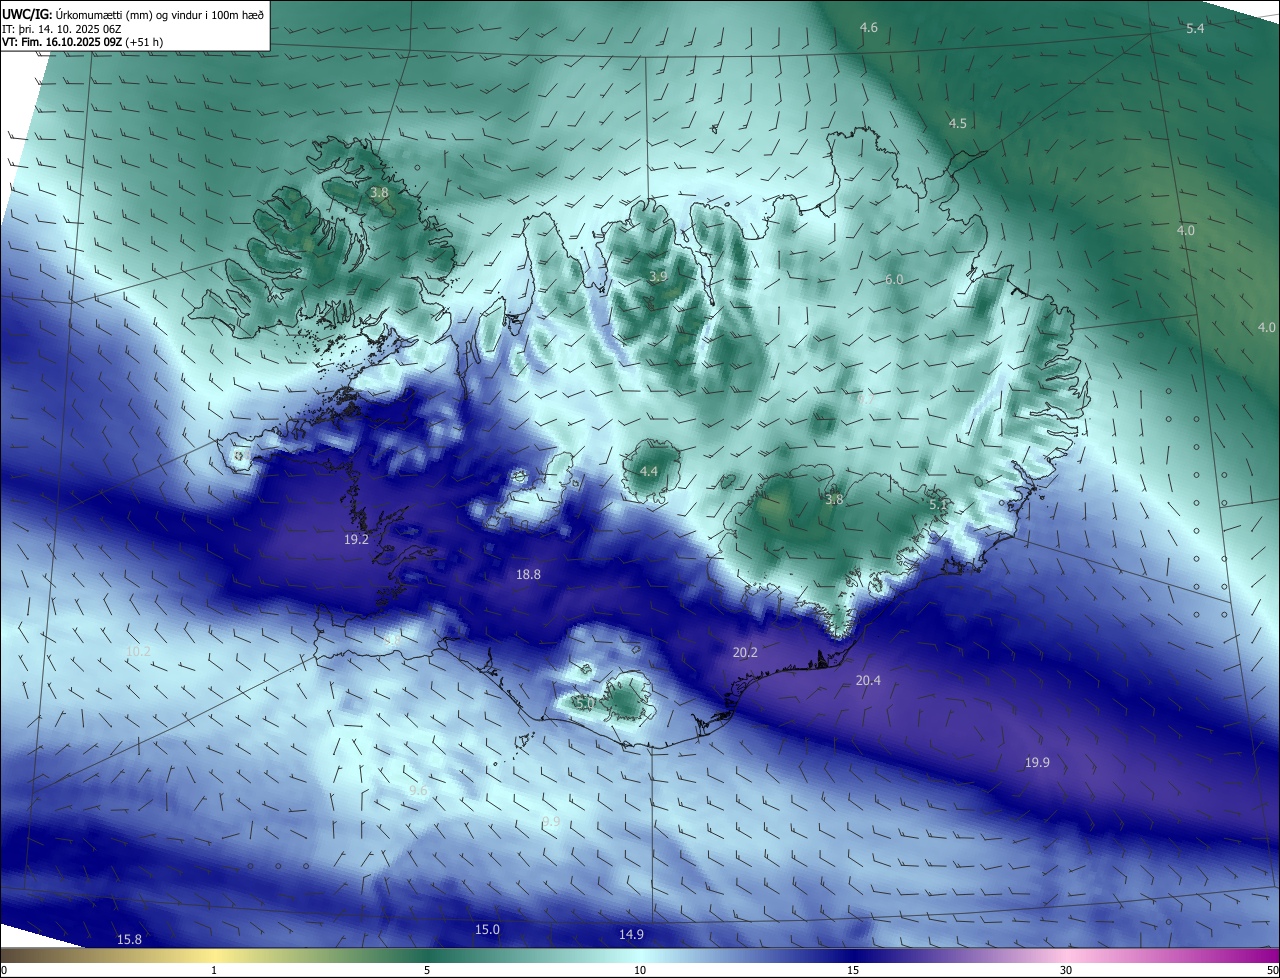
Task: Click the 6.0 value label
Action: pyautogui.click(x=894, y=279)
